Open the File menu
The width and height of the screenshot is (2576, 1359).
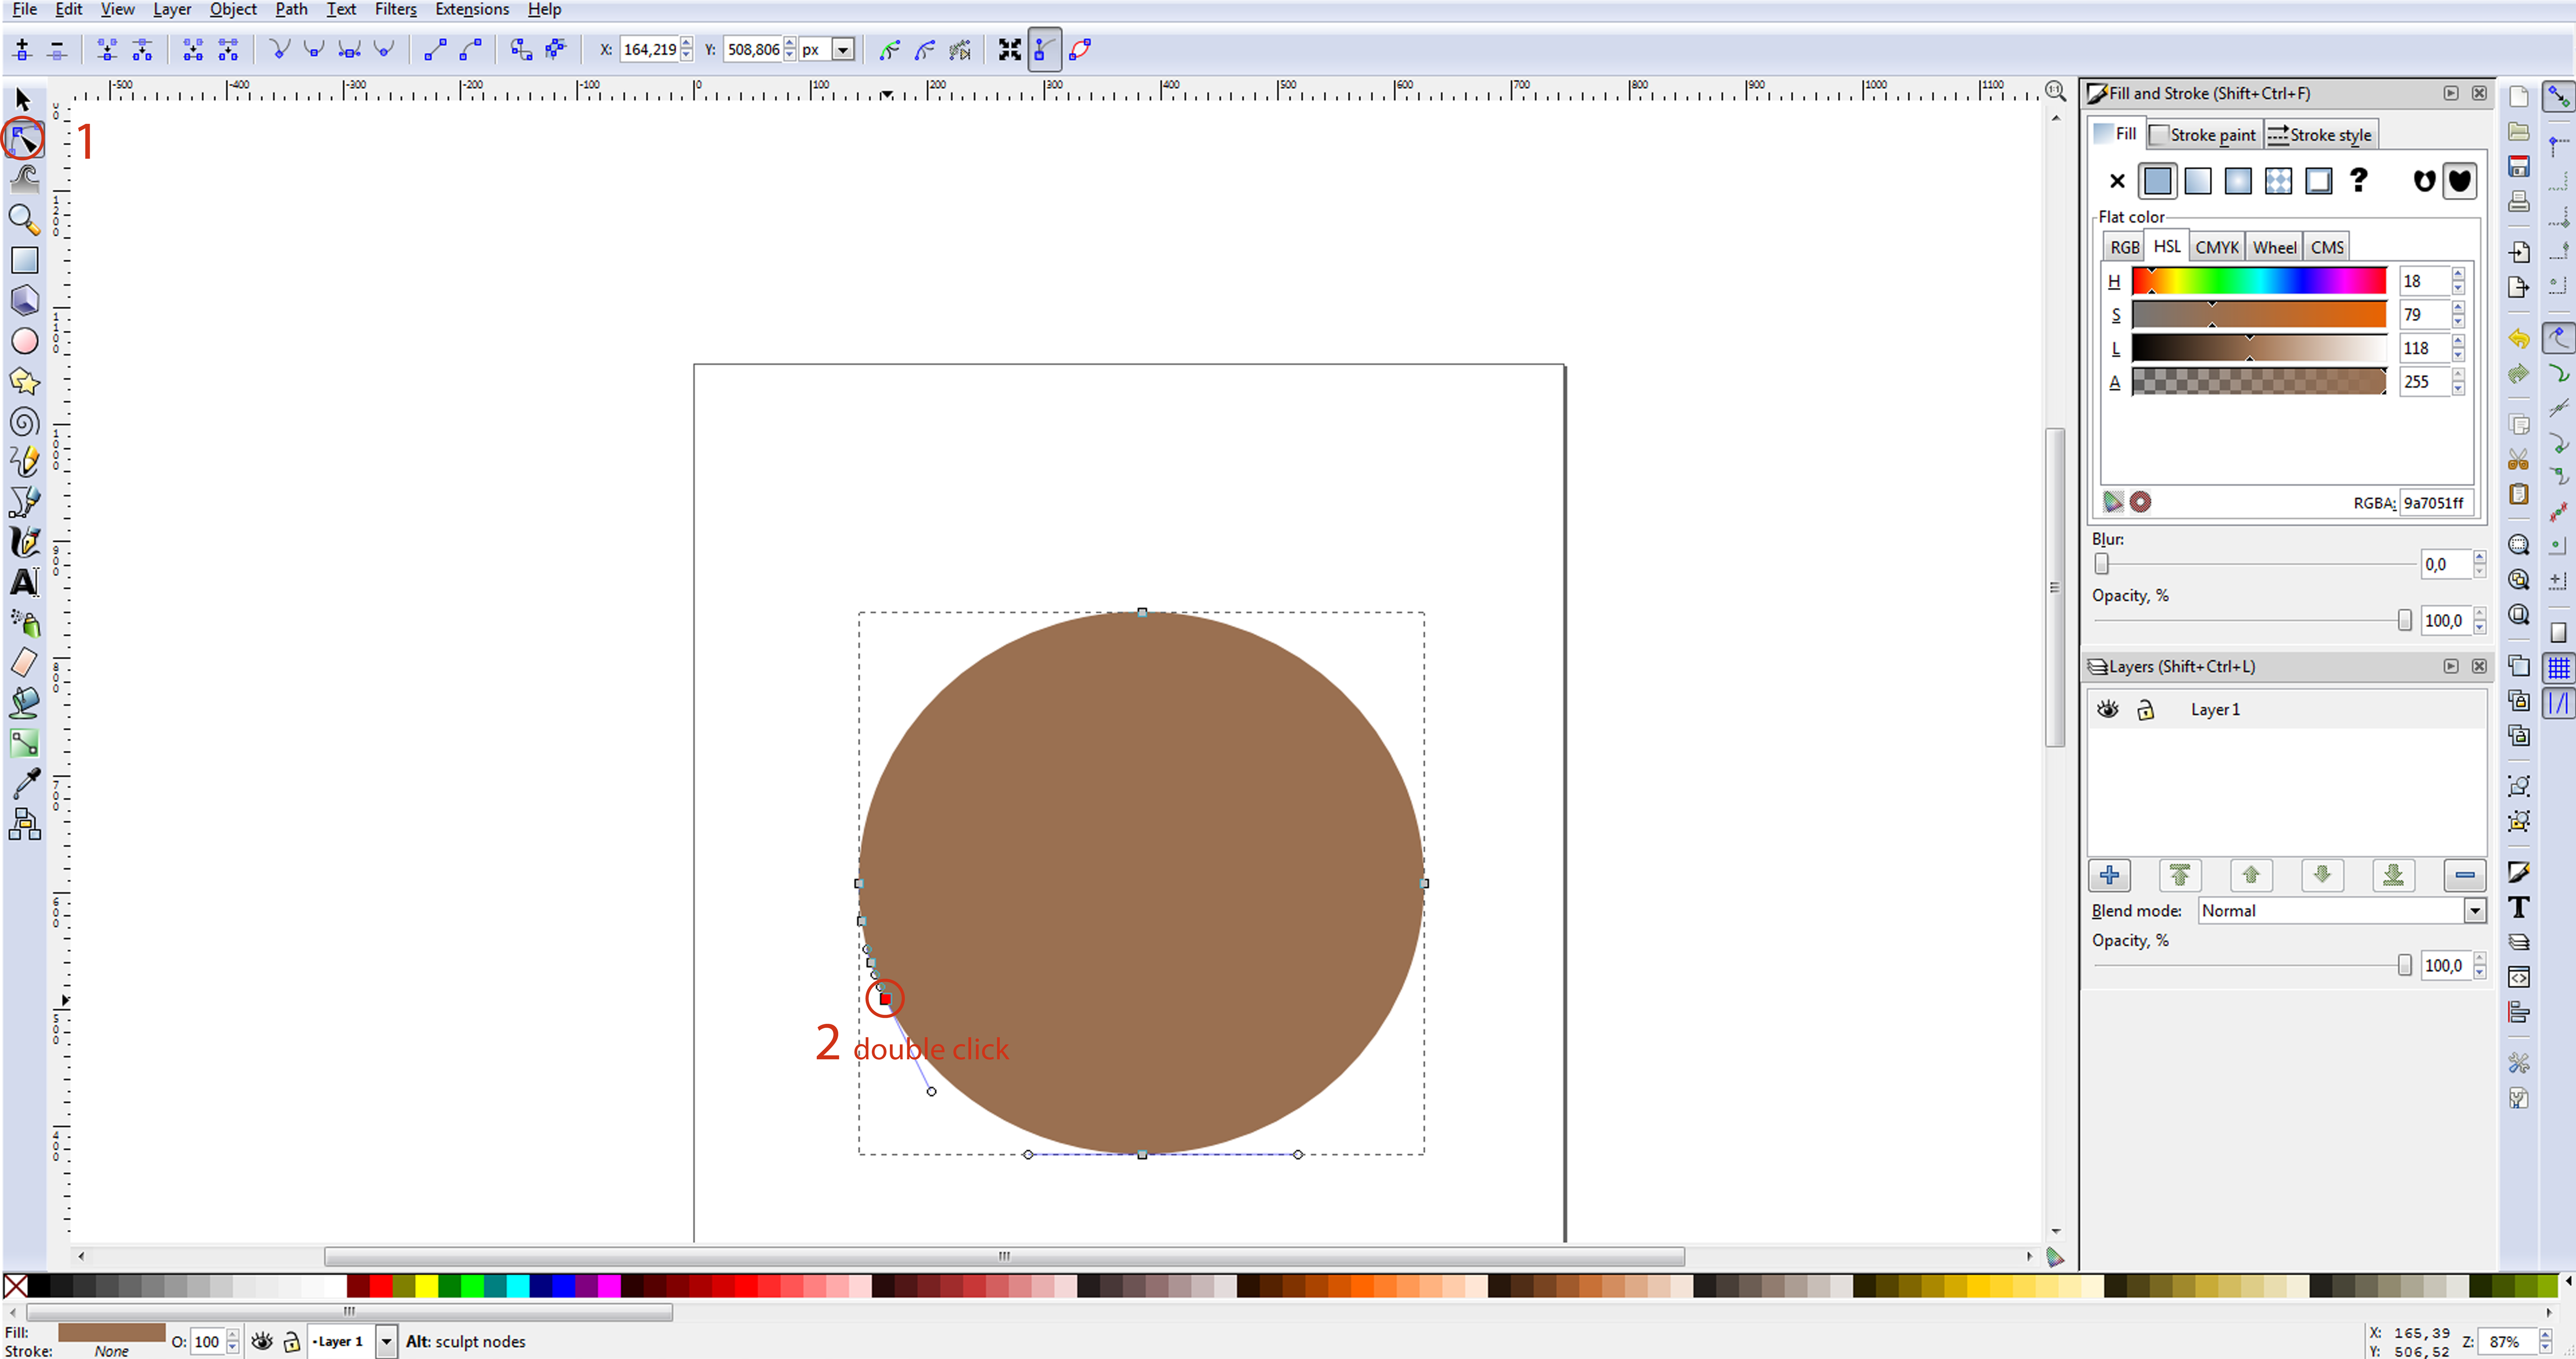click(24, 9)
